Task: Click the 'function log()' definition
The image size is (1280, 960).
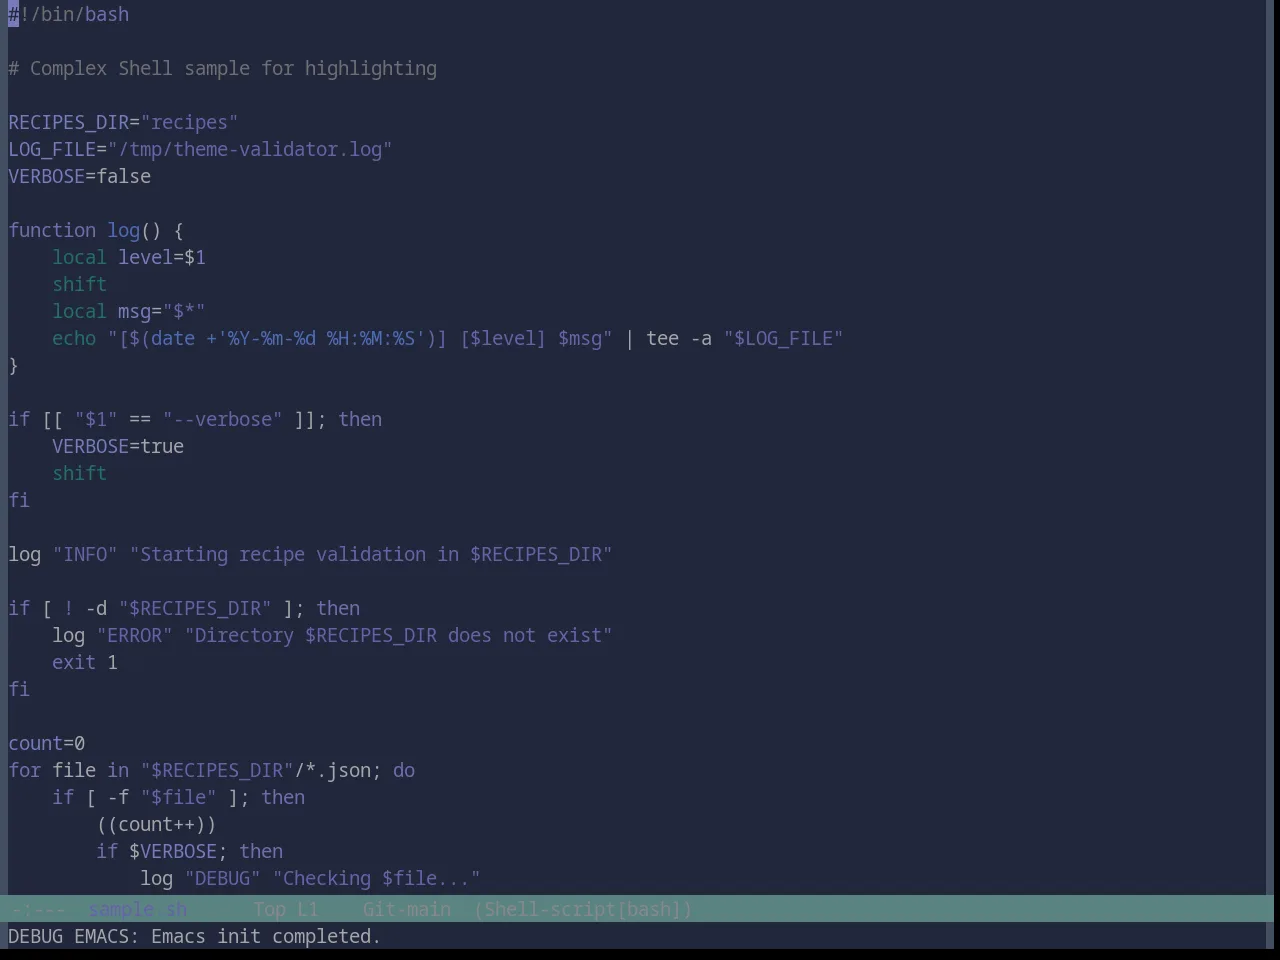Action: click(96, 231)
